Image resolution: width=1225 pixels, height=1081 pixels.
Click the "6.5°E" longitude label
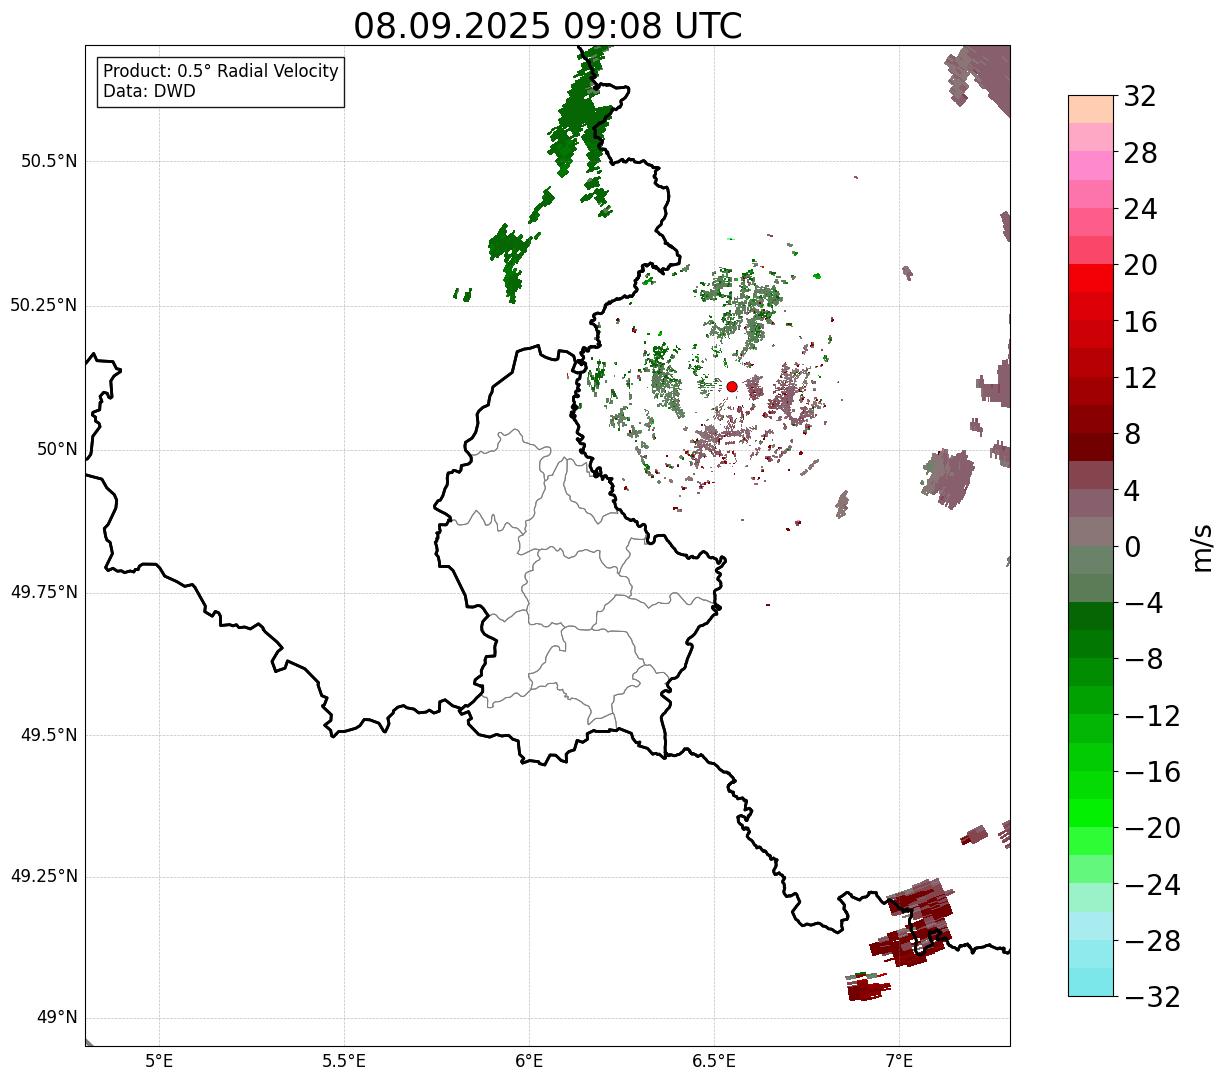pyautogui.click(x=714, y=1060)
